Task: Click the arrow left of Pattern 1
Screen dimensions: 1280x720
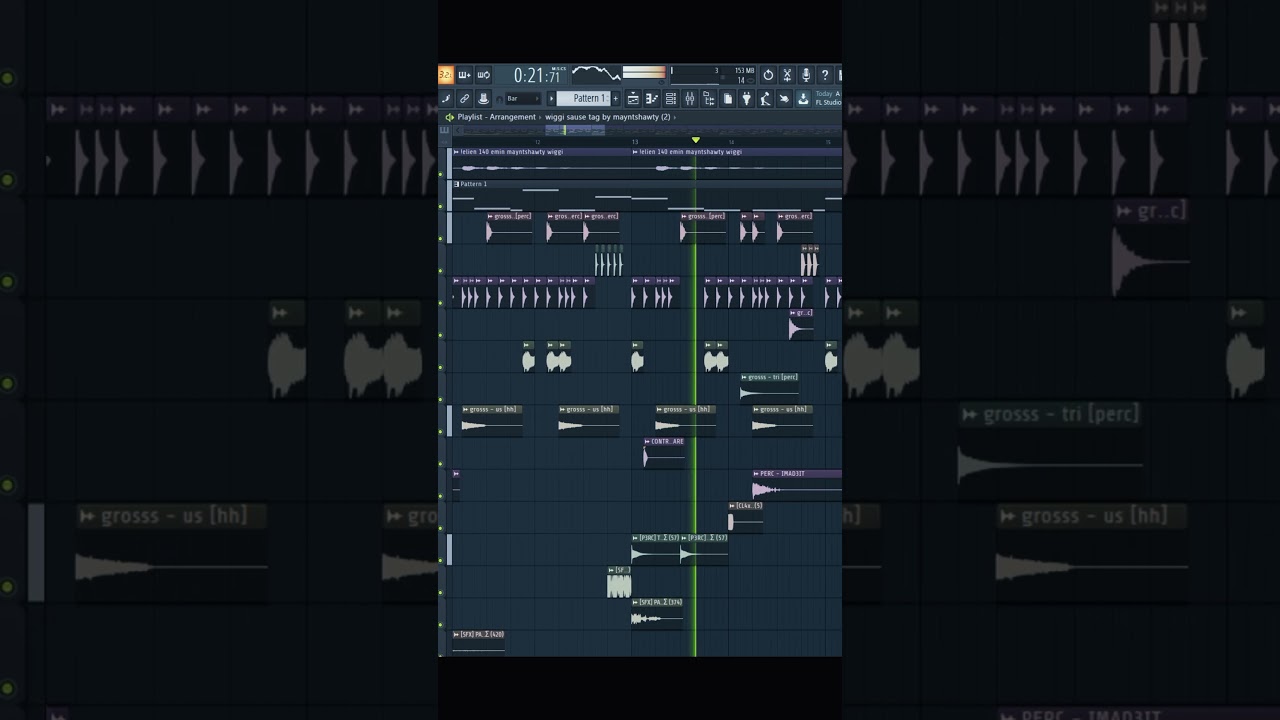Action: (x=551, y=98)
